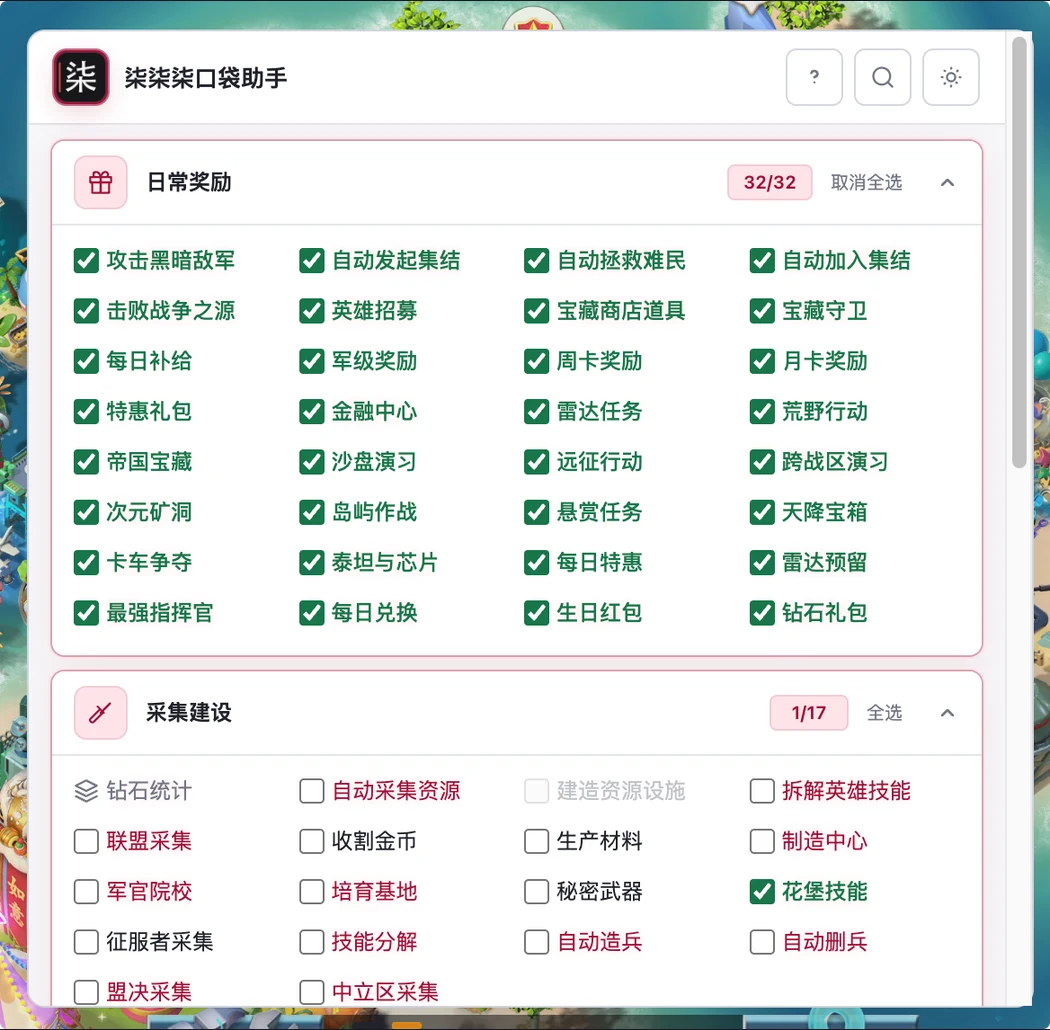Open 钻石统计 with the layers icon
The width and height of the screenshot is (1050, 1030).
[x=86, y=791]
